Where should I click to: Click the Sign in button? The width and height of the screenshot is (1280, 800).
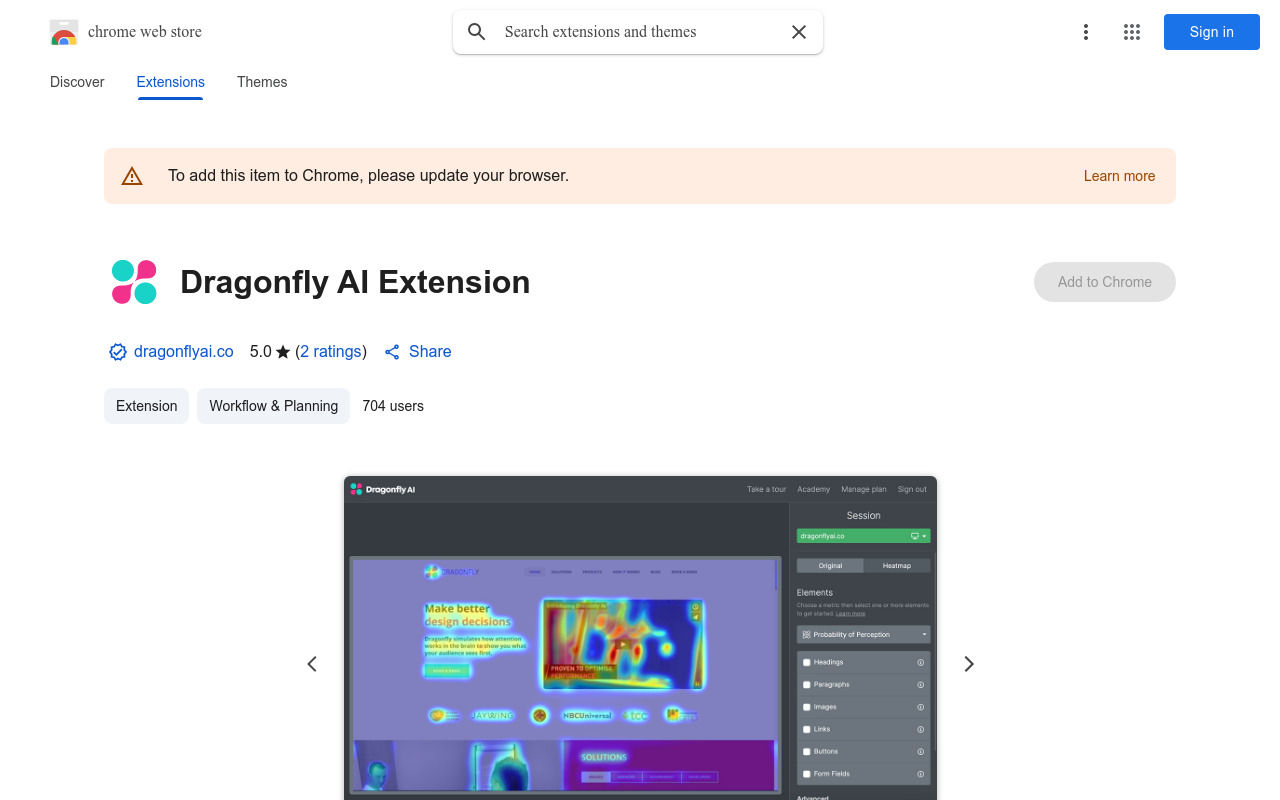(x=1212, y=32)
